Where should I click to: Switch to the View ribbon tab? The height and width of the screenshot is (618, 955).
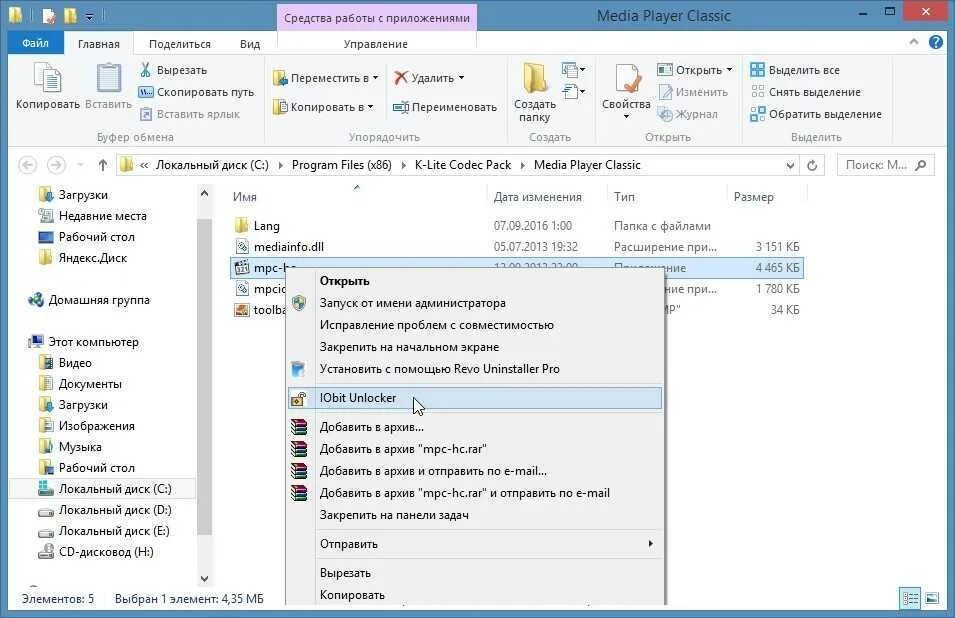click(x=250, y=44)
